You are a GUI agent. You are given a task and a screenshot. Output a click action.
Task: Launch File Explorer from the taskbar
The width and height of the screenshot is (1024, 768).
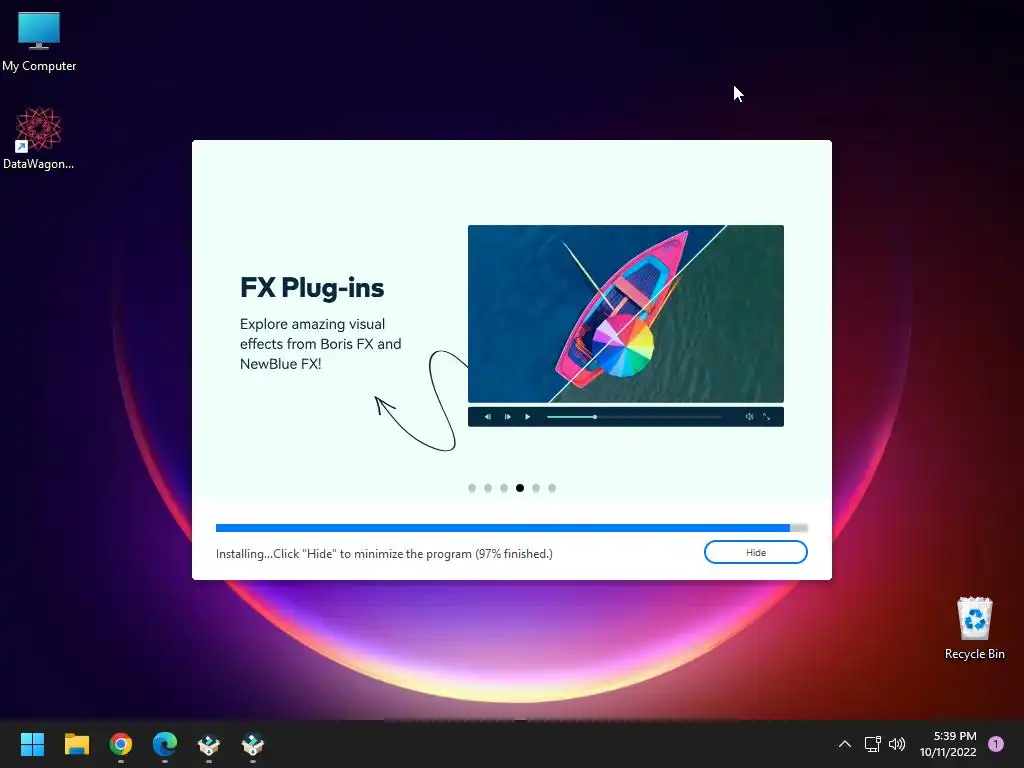point(77,744)
